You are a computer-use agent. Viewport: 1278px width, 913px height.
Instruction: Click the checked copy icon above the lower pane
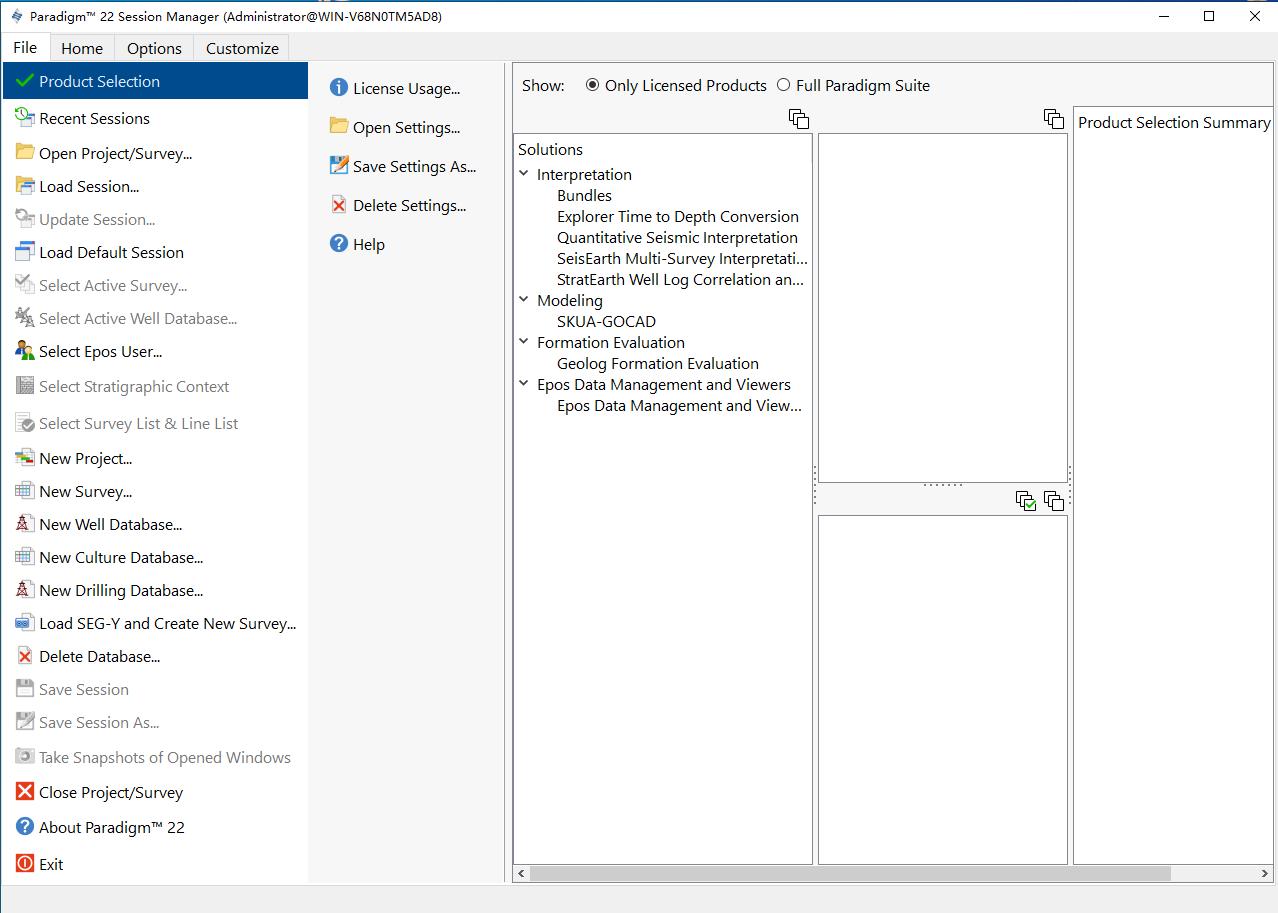click(x=1026, y=501)
